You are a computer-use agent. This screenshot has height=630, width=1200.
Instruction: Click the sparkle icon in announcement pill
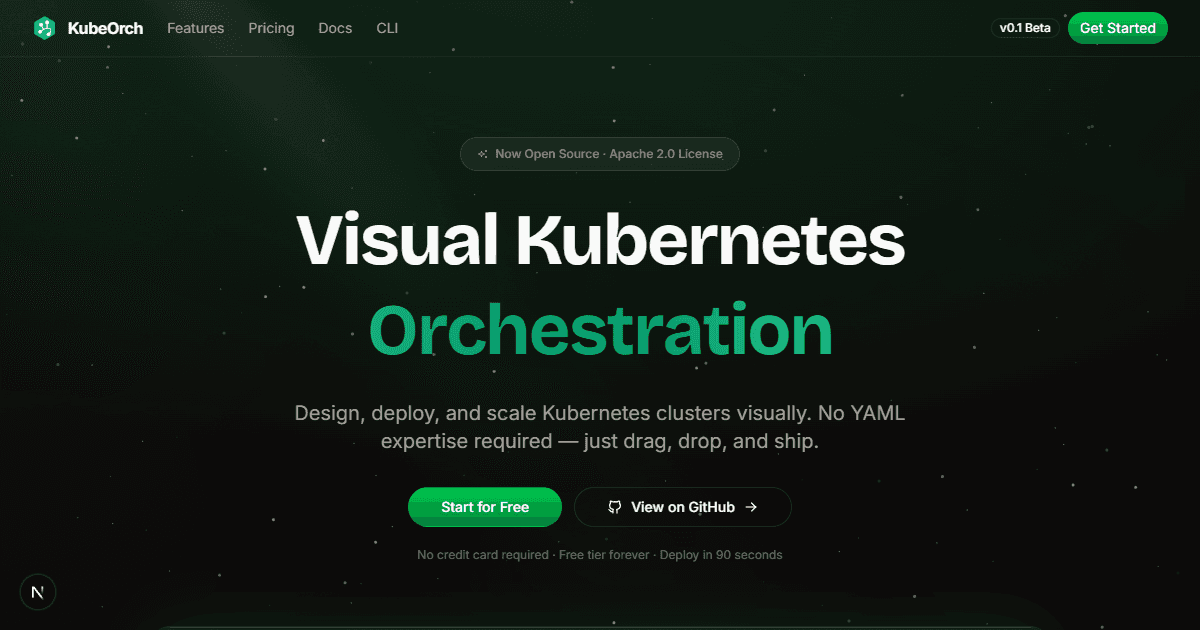(x=483, y=154)
